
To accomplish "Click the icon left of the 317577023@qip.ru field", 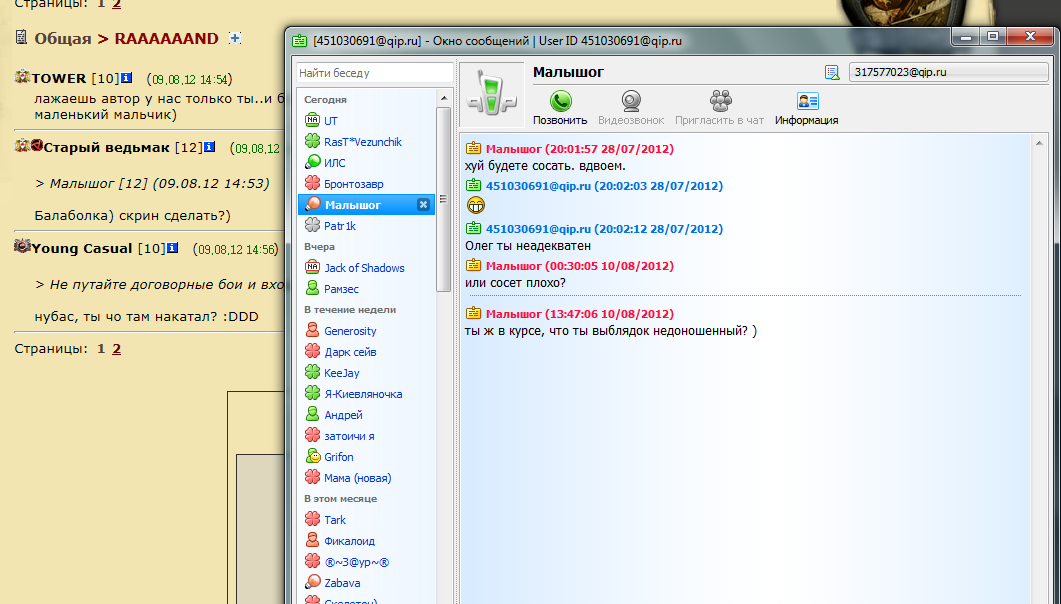I will (832, 72).
